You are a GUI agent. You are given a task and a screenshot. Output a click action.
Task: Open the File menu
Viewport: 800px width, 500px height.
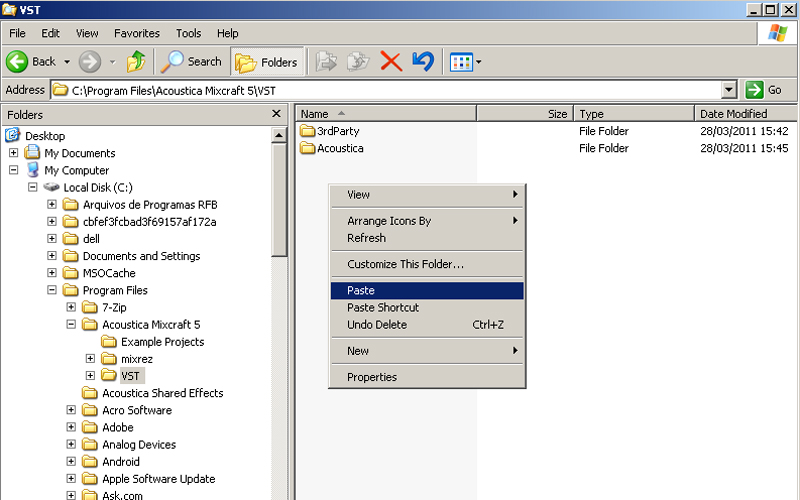[17, 33]
